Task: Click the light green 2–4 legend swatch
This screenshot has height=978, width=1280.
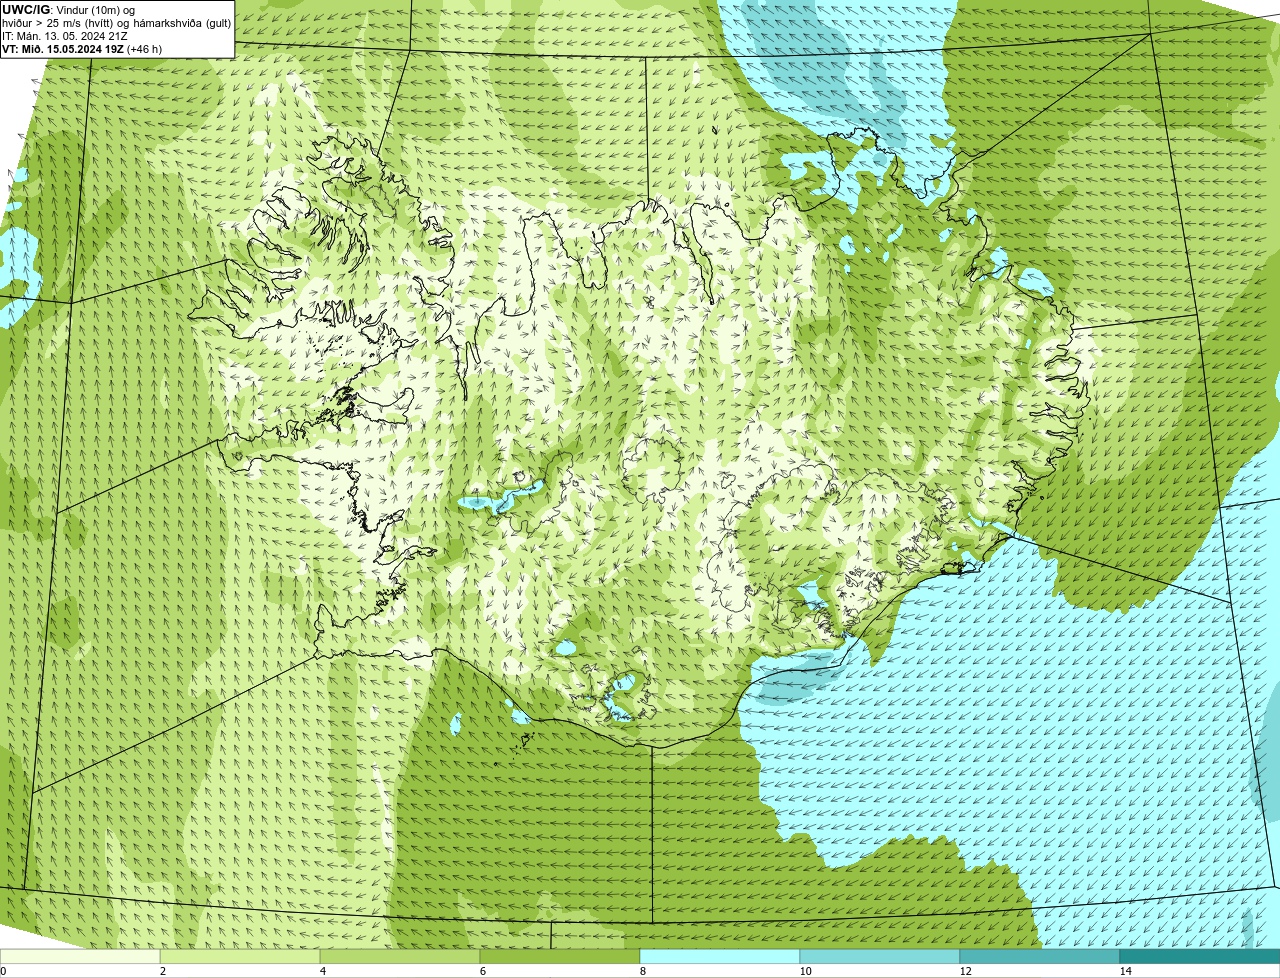Action: click(240, 956)
